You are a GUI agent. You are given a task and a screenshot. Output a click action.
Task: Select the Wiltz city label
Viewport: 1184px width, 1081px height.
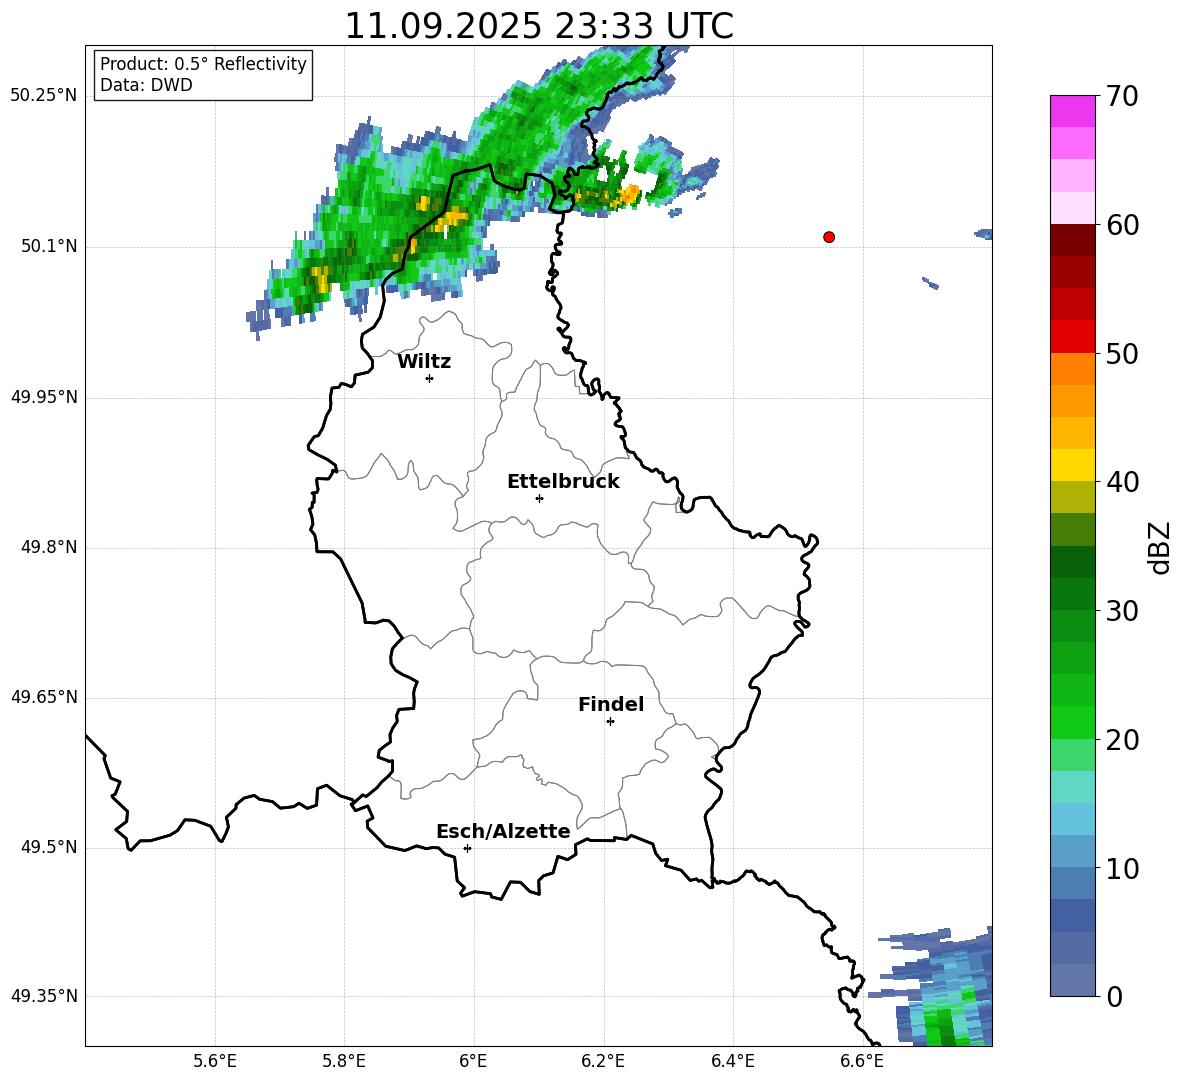click(x=424, y=362)
